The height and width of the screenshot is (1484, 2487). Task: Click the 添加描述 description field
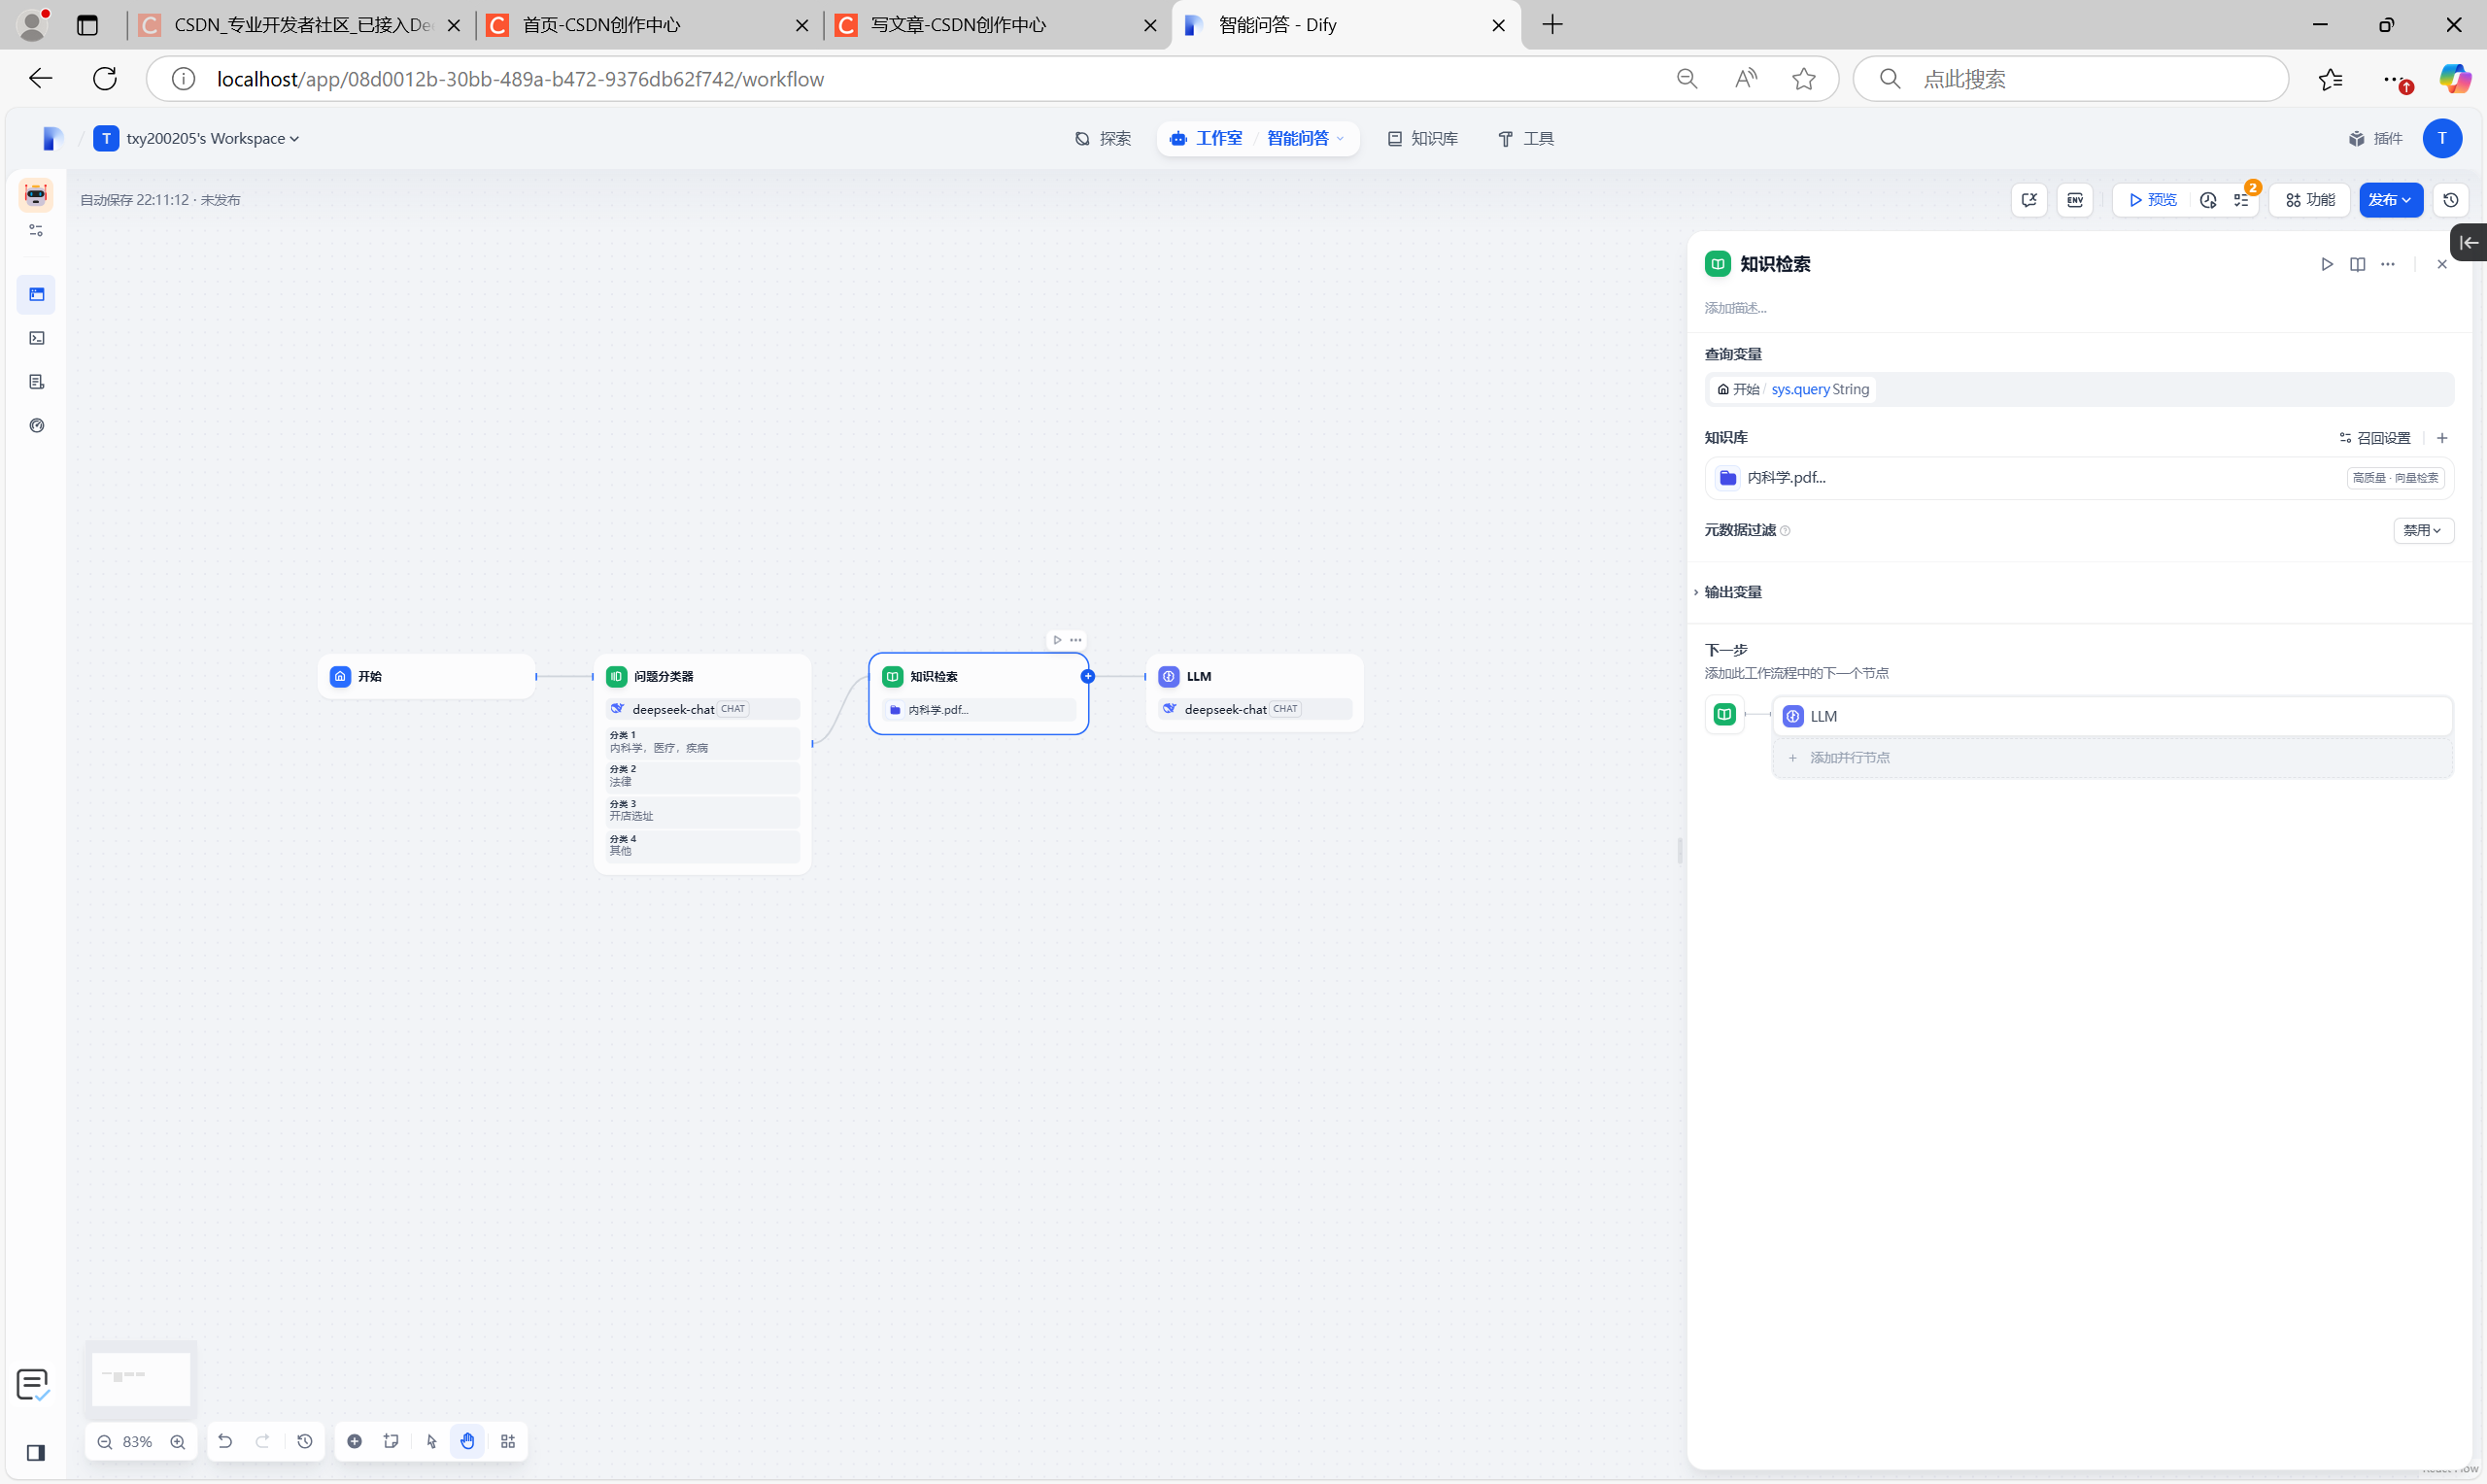click(1736, 308)
